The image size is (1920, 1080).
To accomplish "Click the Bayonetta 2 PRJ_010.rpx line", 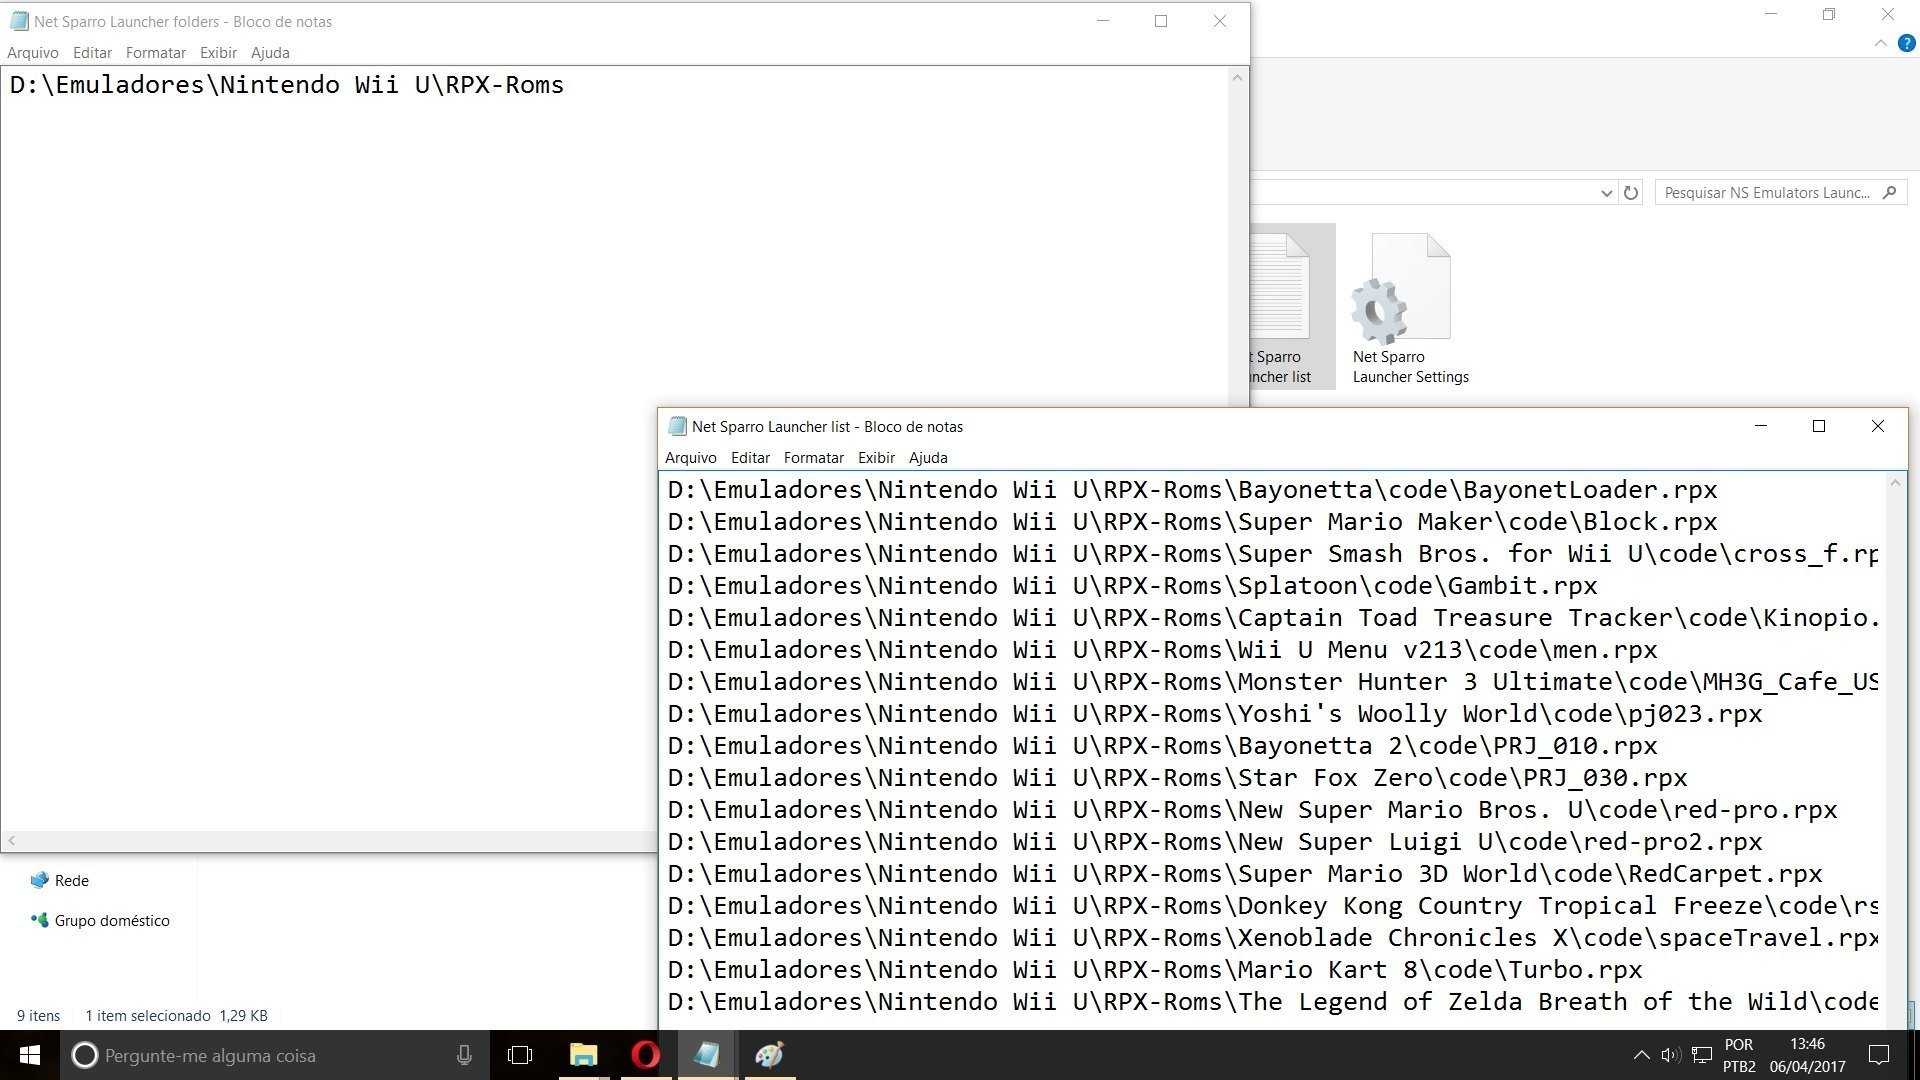I will pyautogui.click(x=1162, y=746).
